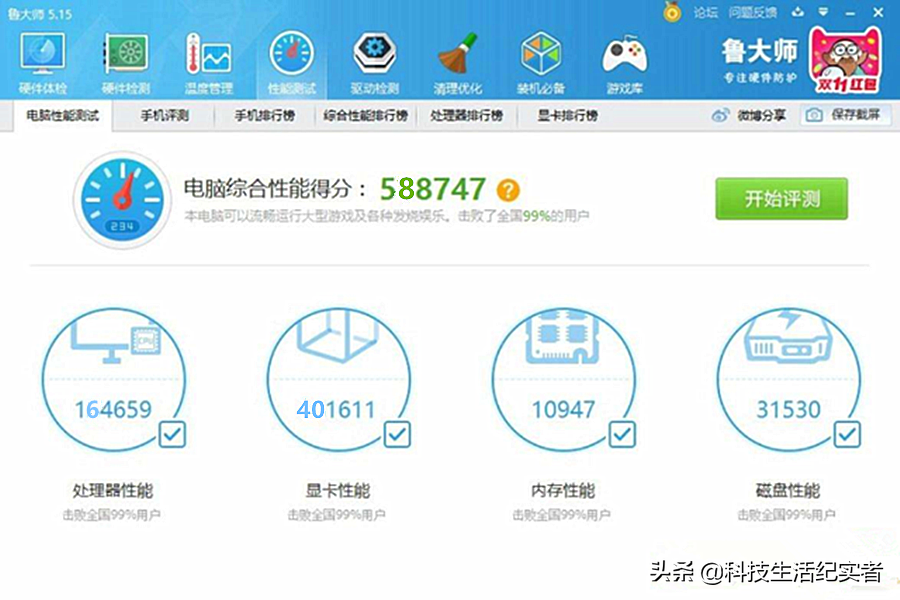Click the 保存截屏 screenshot button
Image resolution: width=900 pixels, height=600 pixels.
pos(845,116)
